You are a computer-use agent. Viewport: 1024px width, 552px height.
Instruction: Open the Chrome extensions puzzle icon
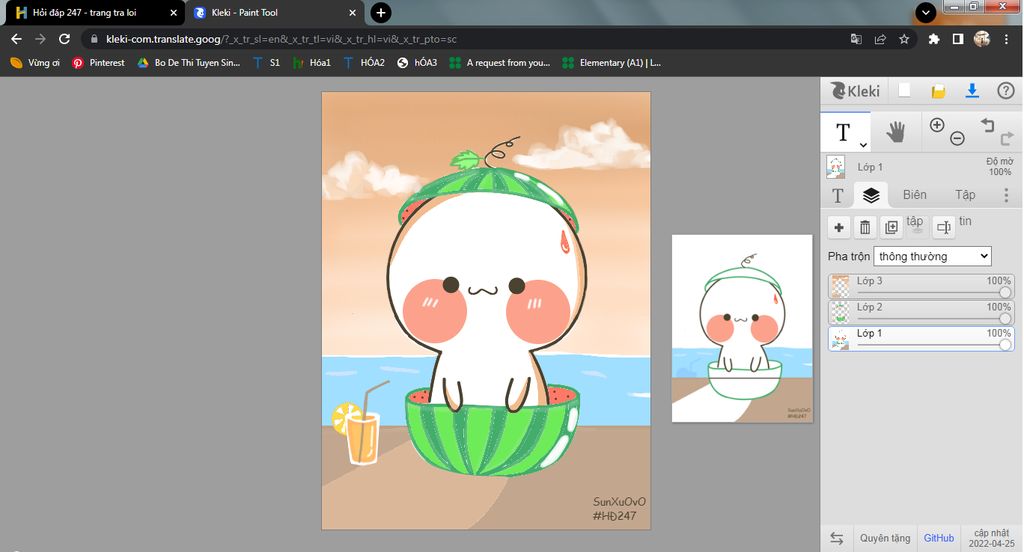(x=934, y=39)
